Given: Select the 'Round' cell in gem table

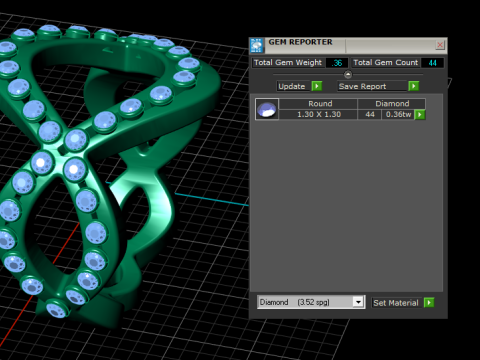Looking at the screenshot, I should 318,104.
